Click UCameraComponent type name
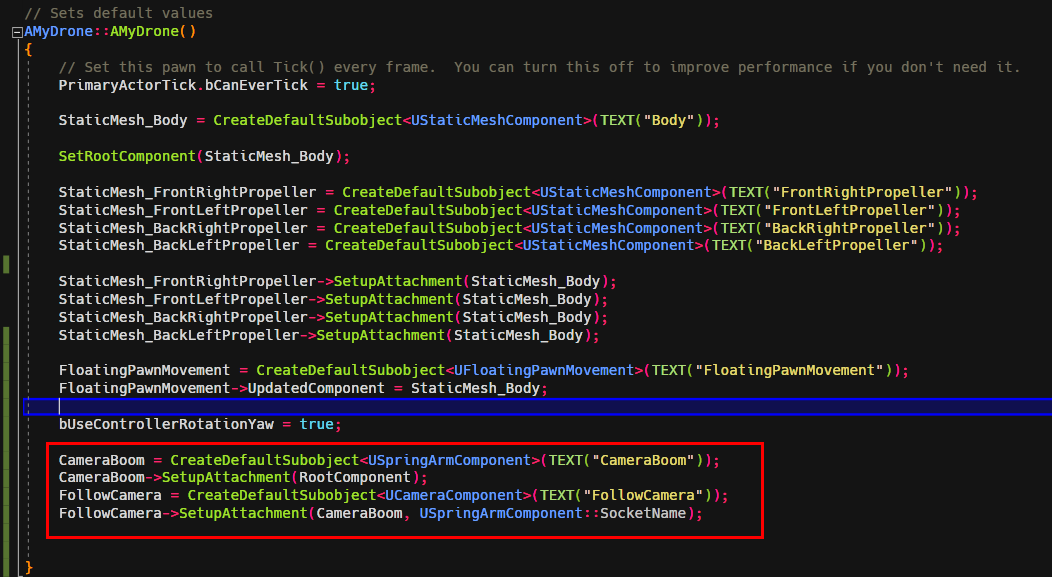The height and width of the screenshot is (577, 1052). 454,495
